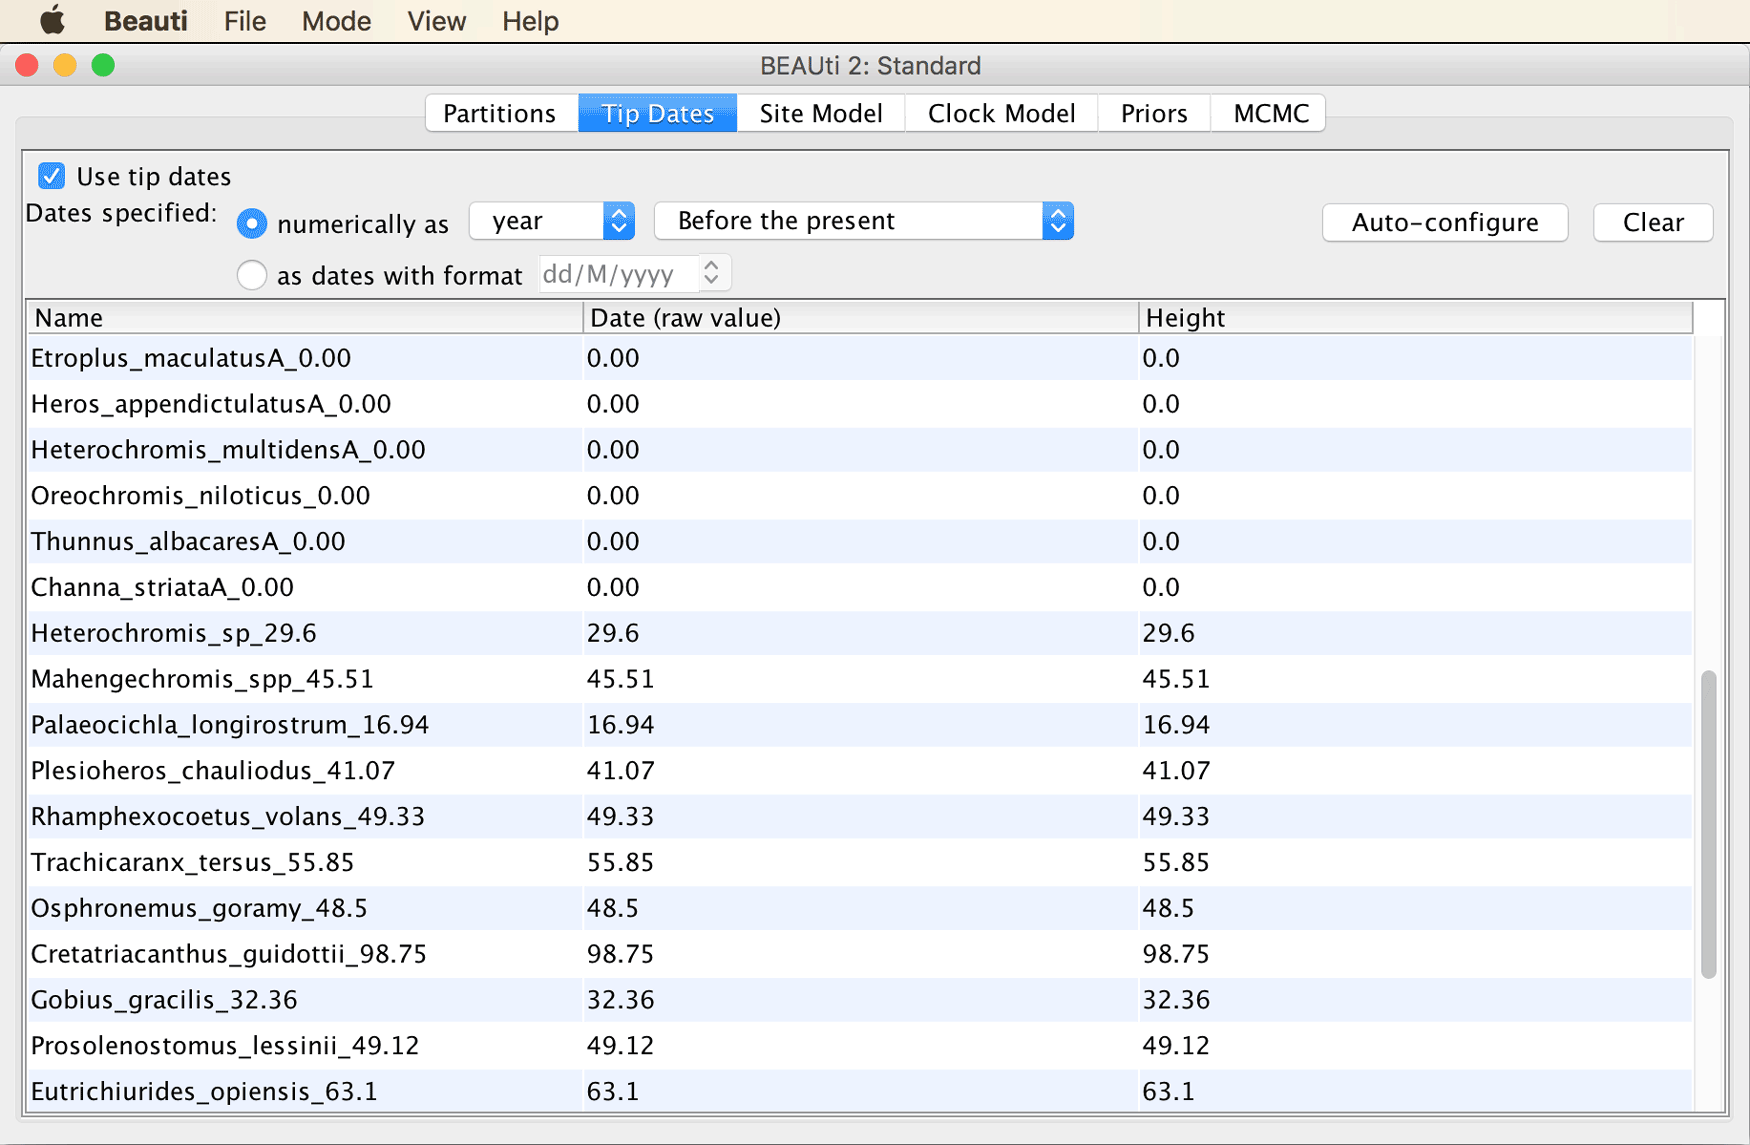Select the numerically as radio button
The image size is (1750, 1145).
251,223
